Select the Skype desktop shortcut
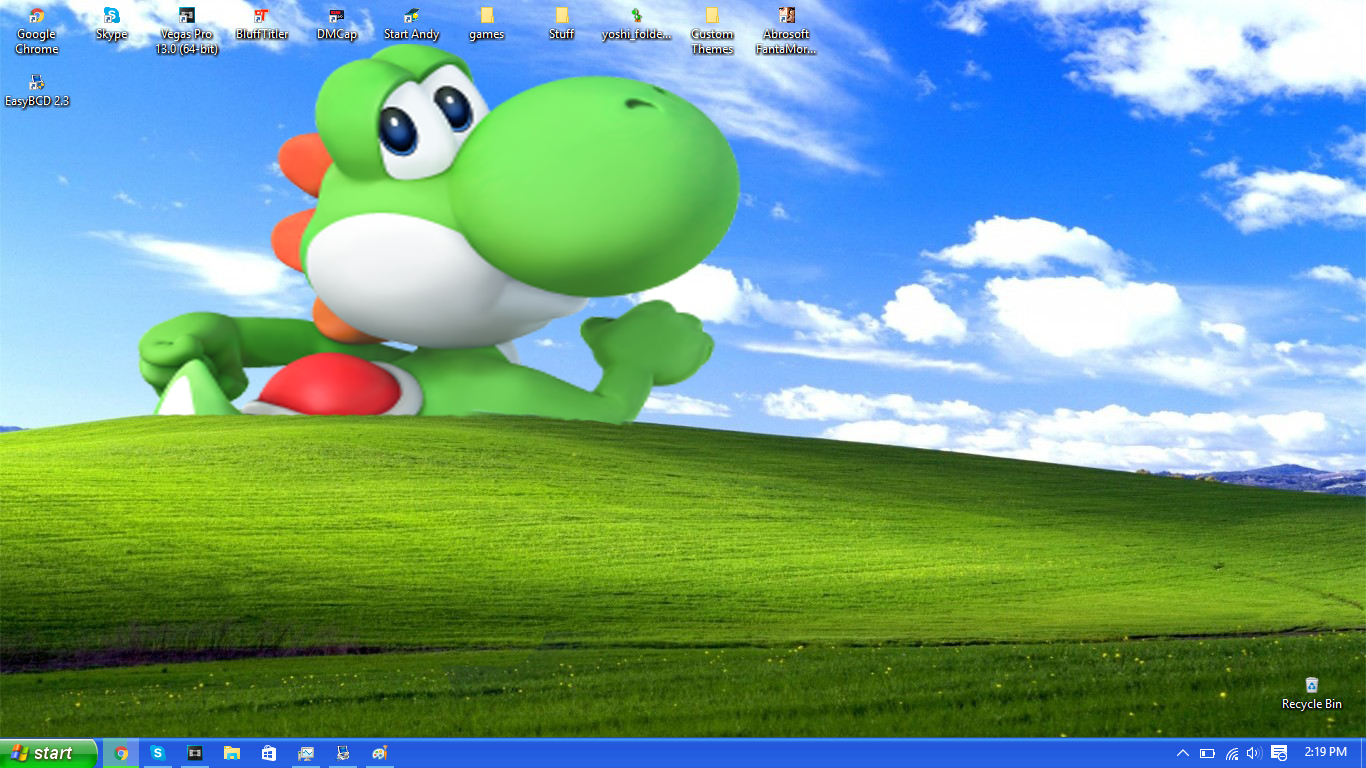Viewport: 1366px width, 768px height. [112, 24]
